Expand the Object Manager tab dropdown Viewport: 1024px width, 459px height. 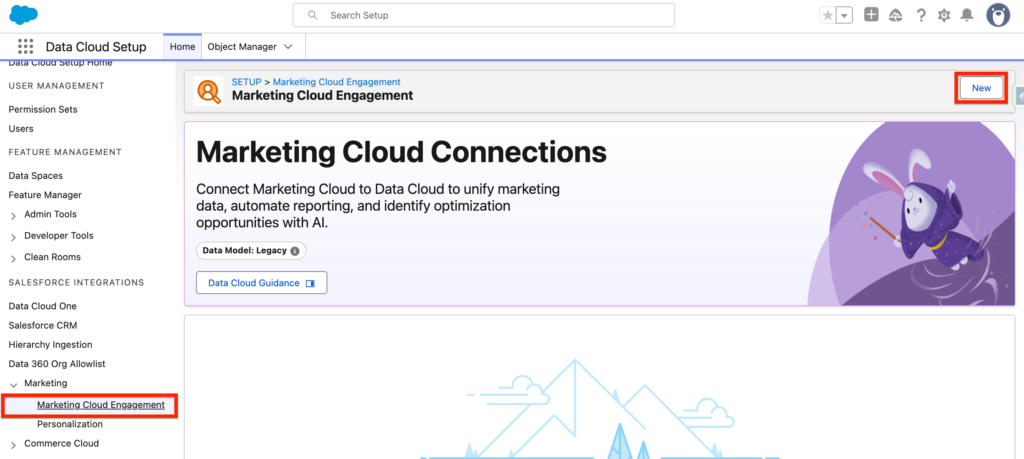(289, 47)
